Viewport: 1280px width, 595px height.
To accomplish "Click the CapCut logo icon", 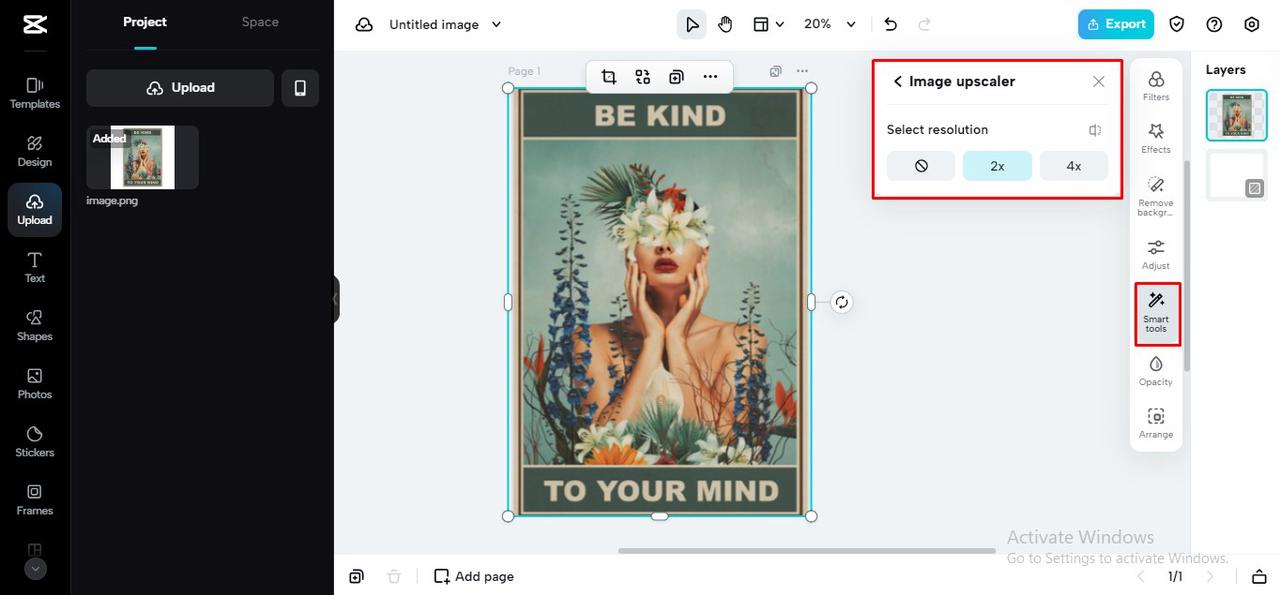I will click(35, 24).
